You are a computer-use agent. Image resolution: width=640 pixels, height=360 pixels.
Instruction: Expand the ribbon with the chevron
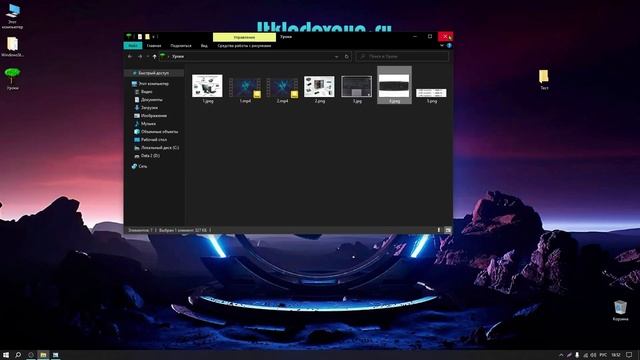click(x=442, y=46)
